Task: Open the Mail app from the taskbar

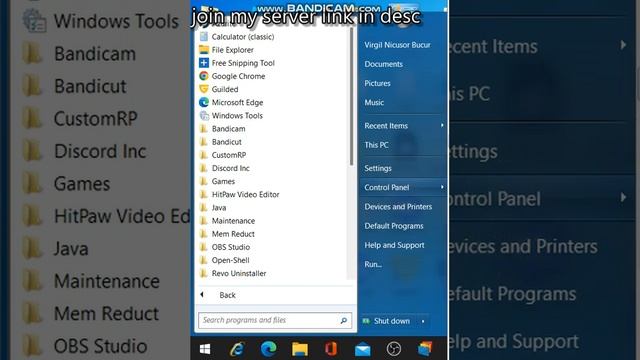Action: point(362,349)
